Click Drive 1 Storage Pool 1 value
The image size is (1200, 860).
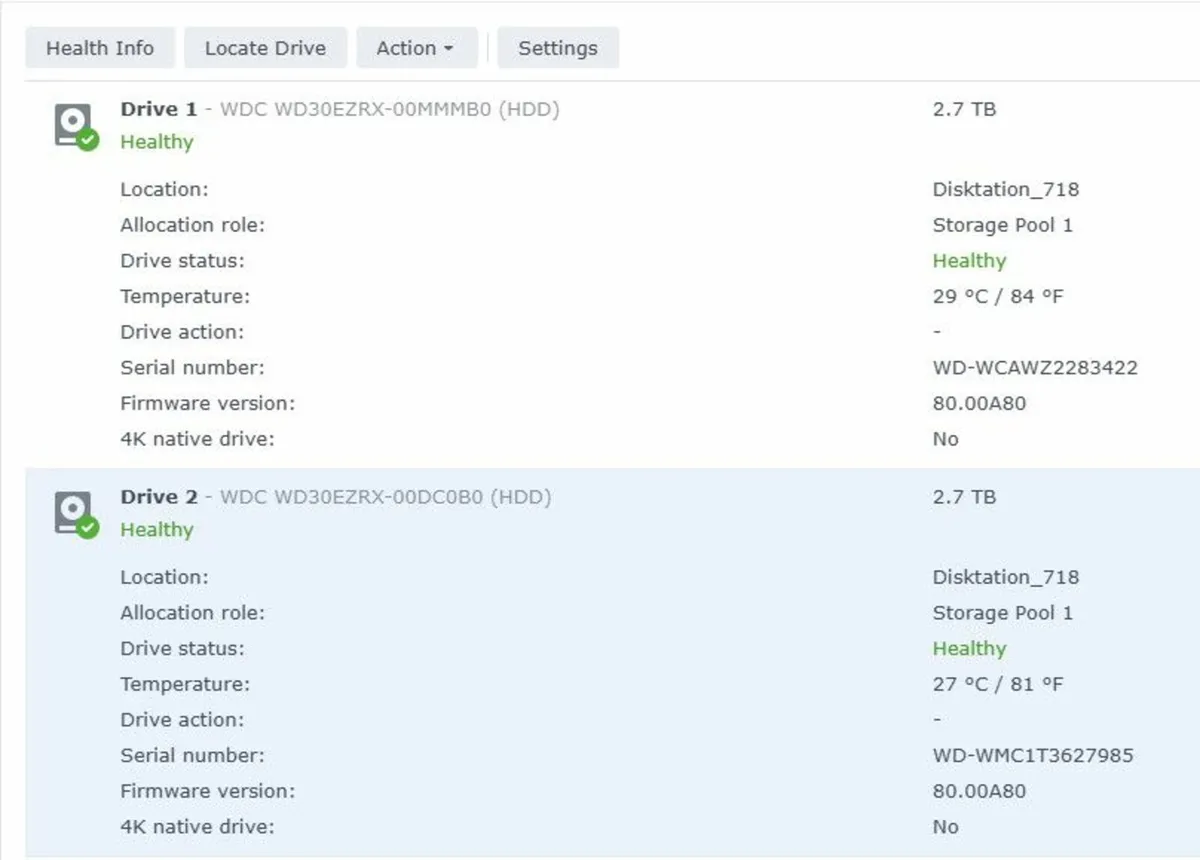click(x=1003, y=225)
